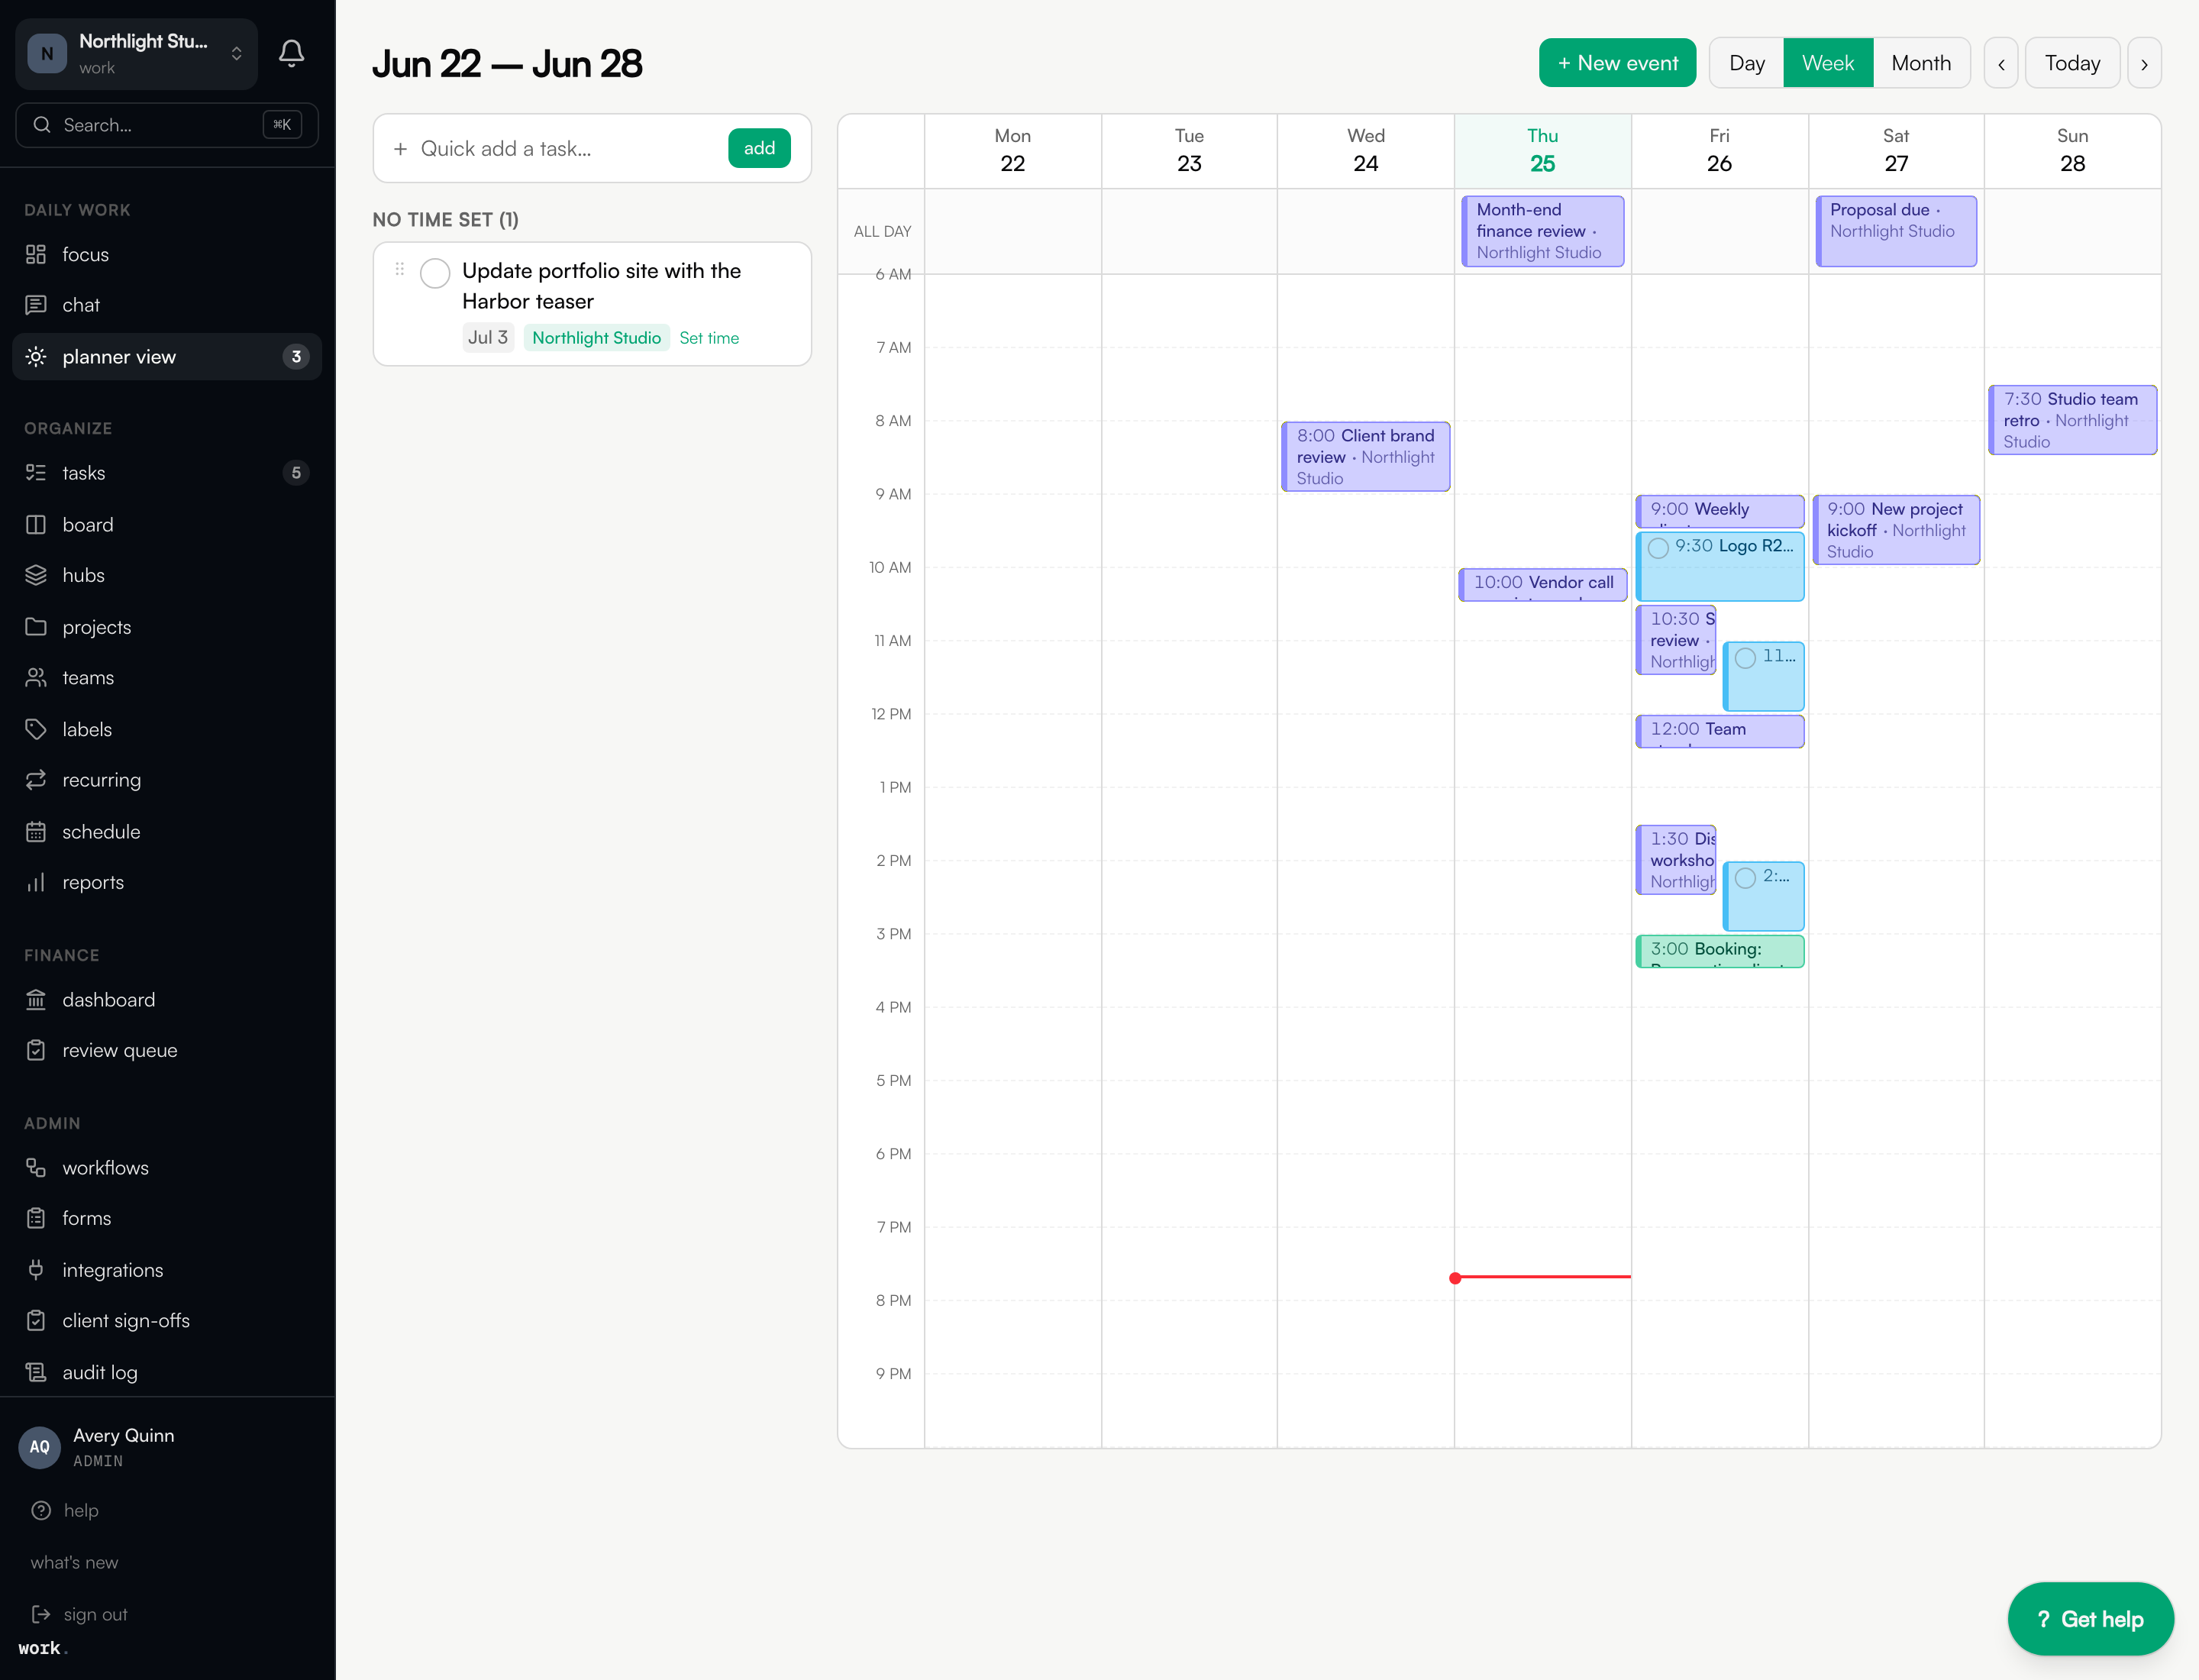The height and width of the screenshot is (1680, 2199).
Task: Open the 9:00 Weekly event on Friday
Action: [1719, 511]
